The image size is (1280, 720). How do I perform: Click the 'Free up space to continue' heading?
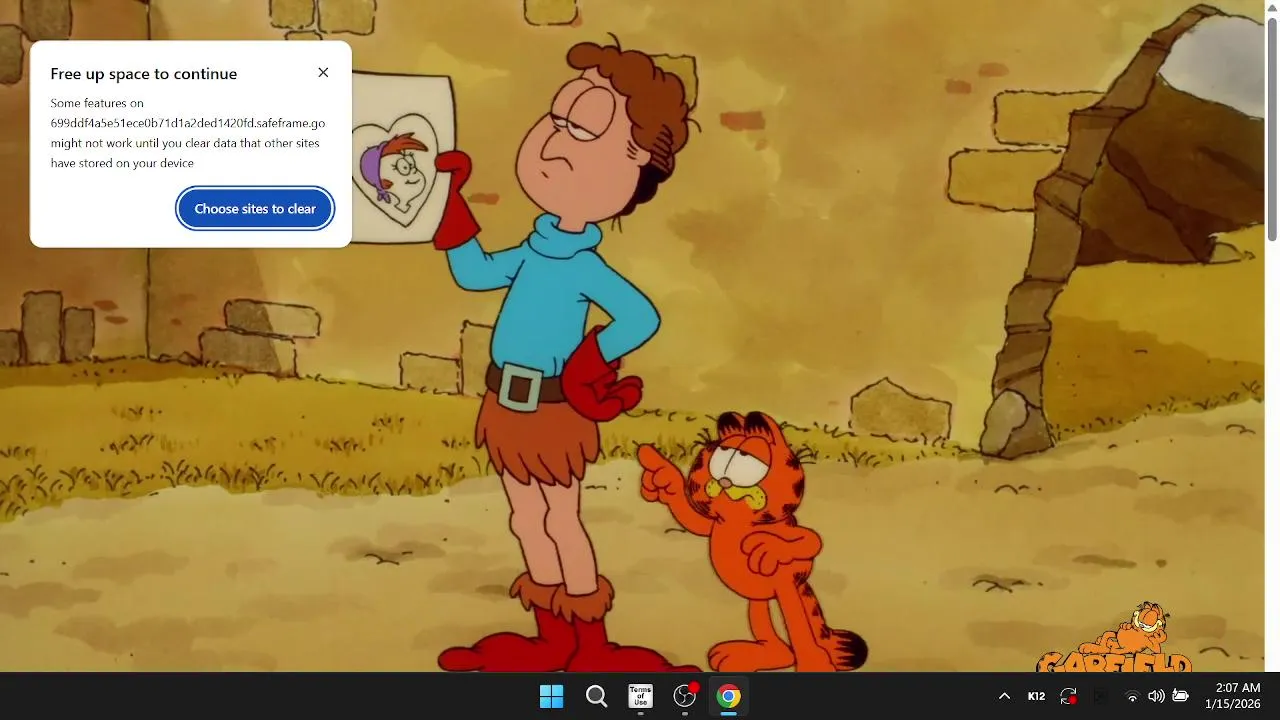[x=144, y=74]
